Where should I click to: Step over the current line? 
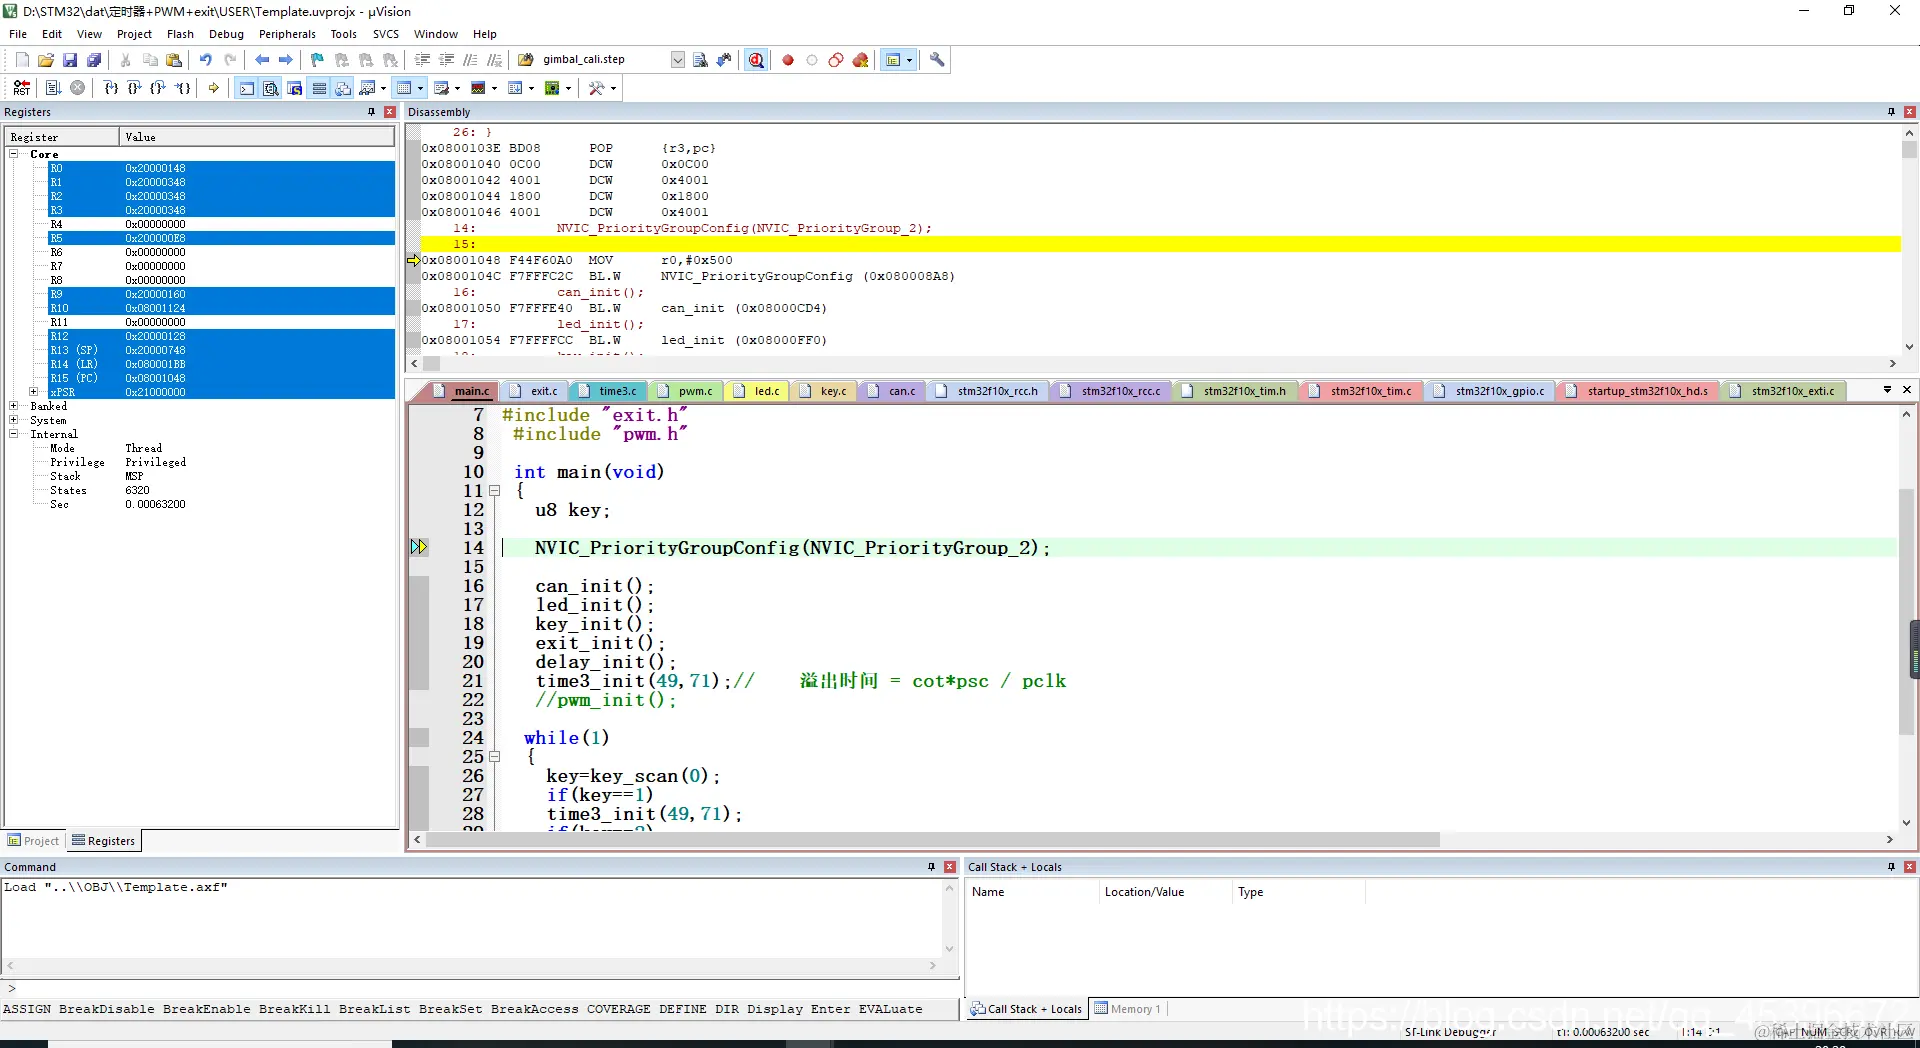click(135, 88)
